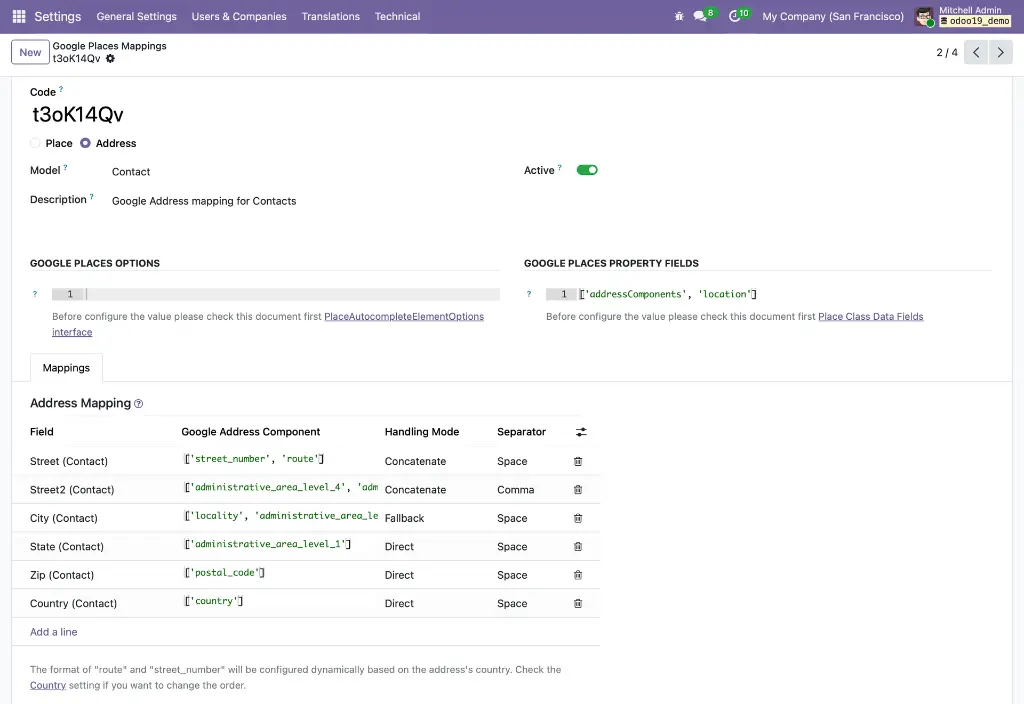
Task: Click Settings app title
Action: 57,16
